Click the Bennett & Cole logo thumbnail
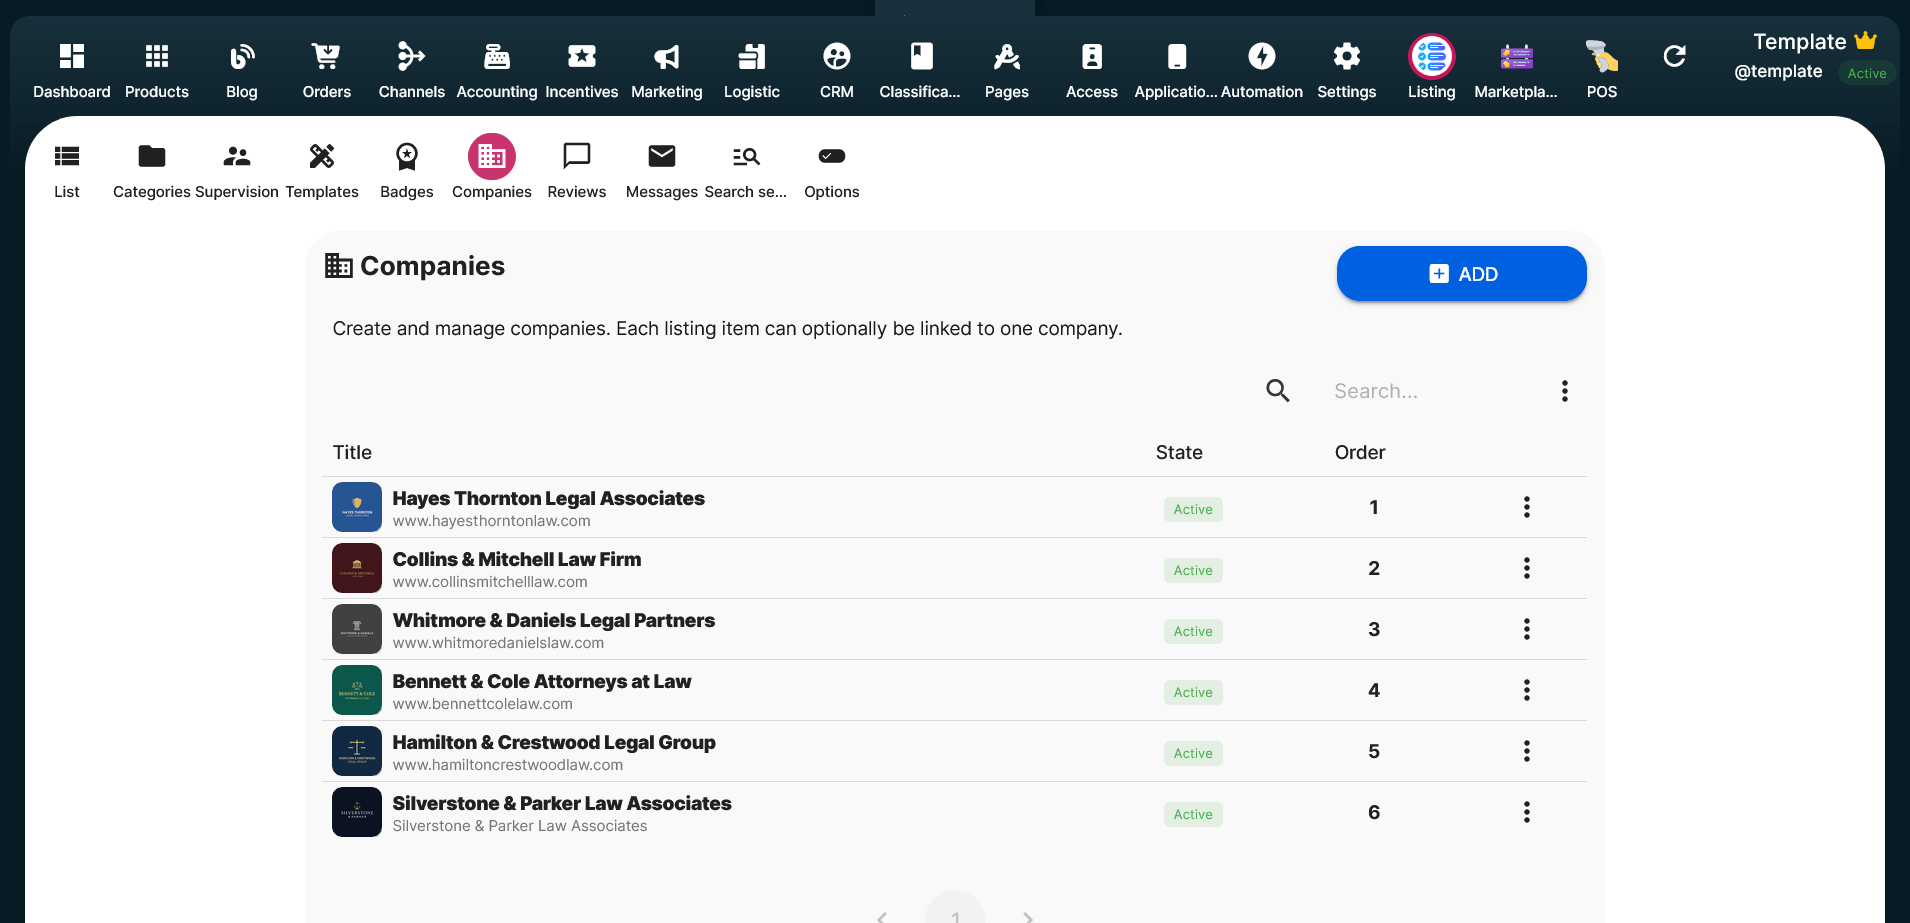 tap(357, 690)
